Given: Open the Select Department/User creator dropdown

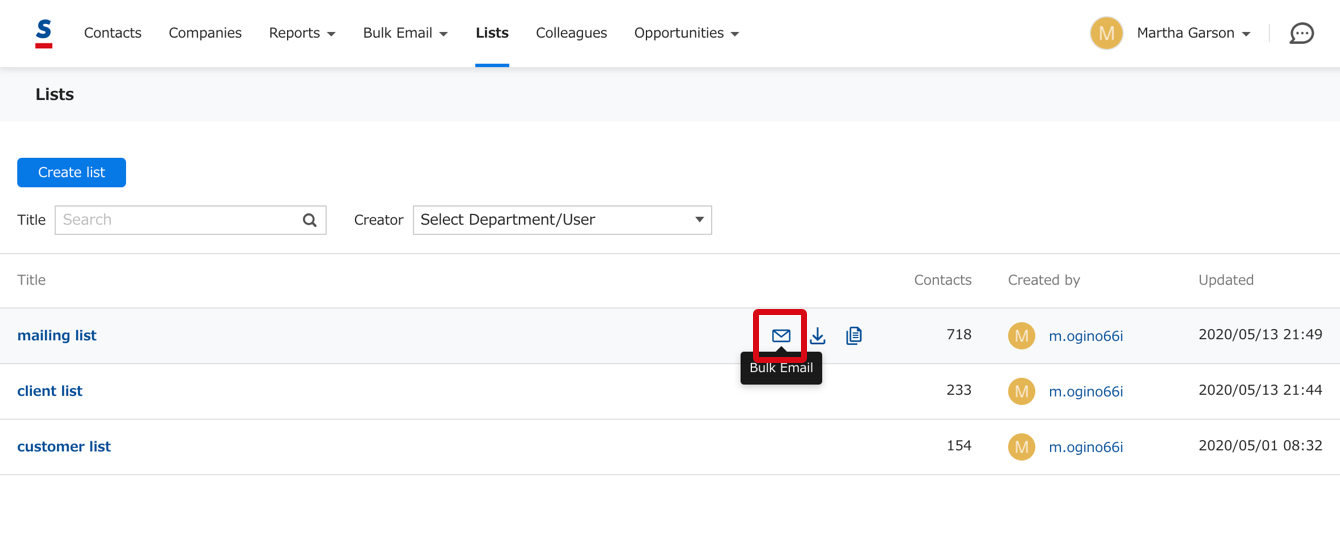Looking at the screenshot, I should coord(562,220).
